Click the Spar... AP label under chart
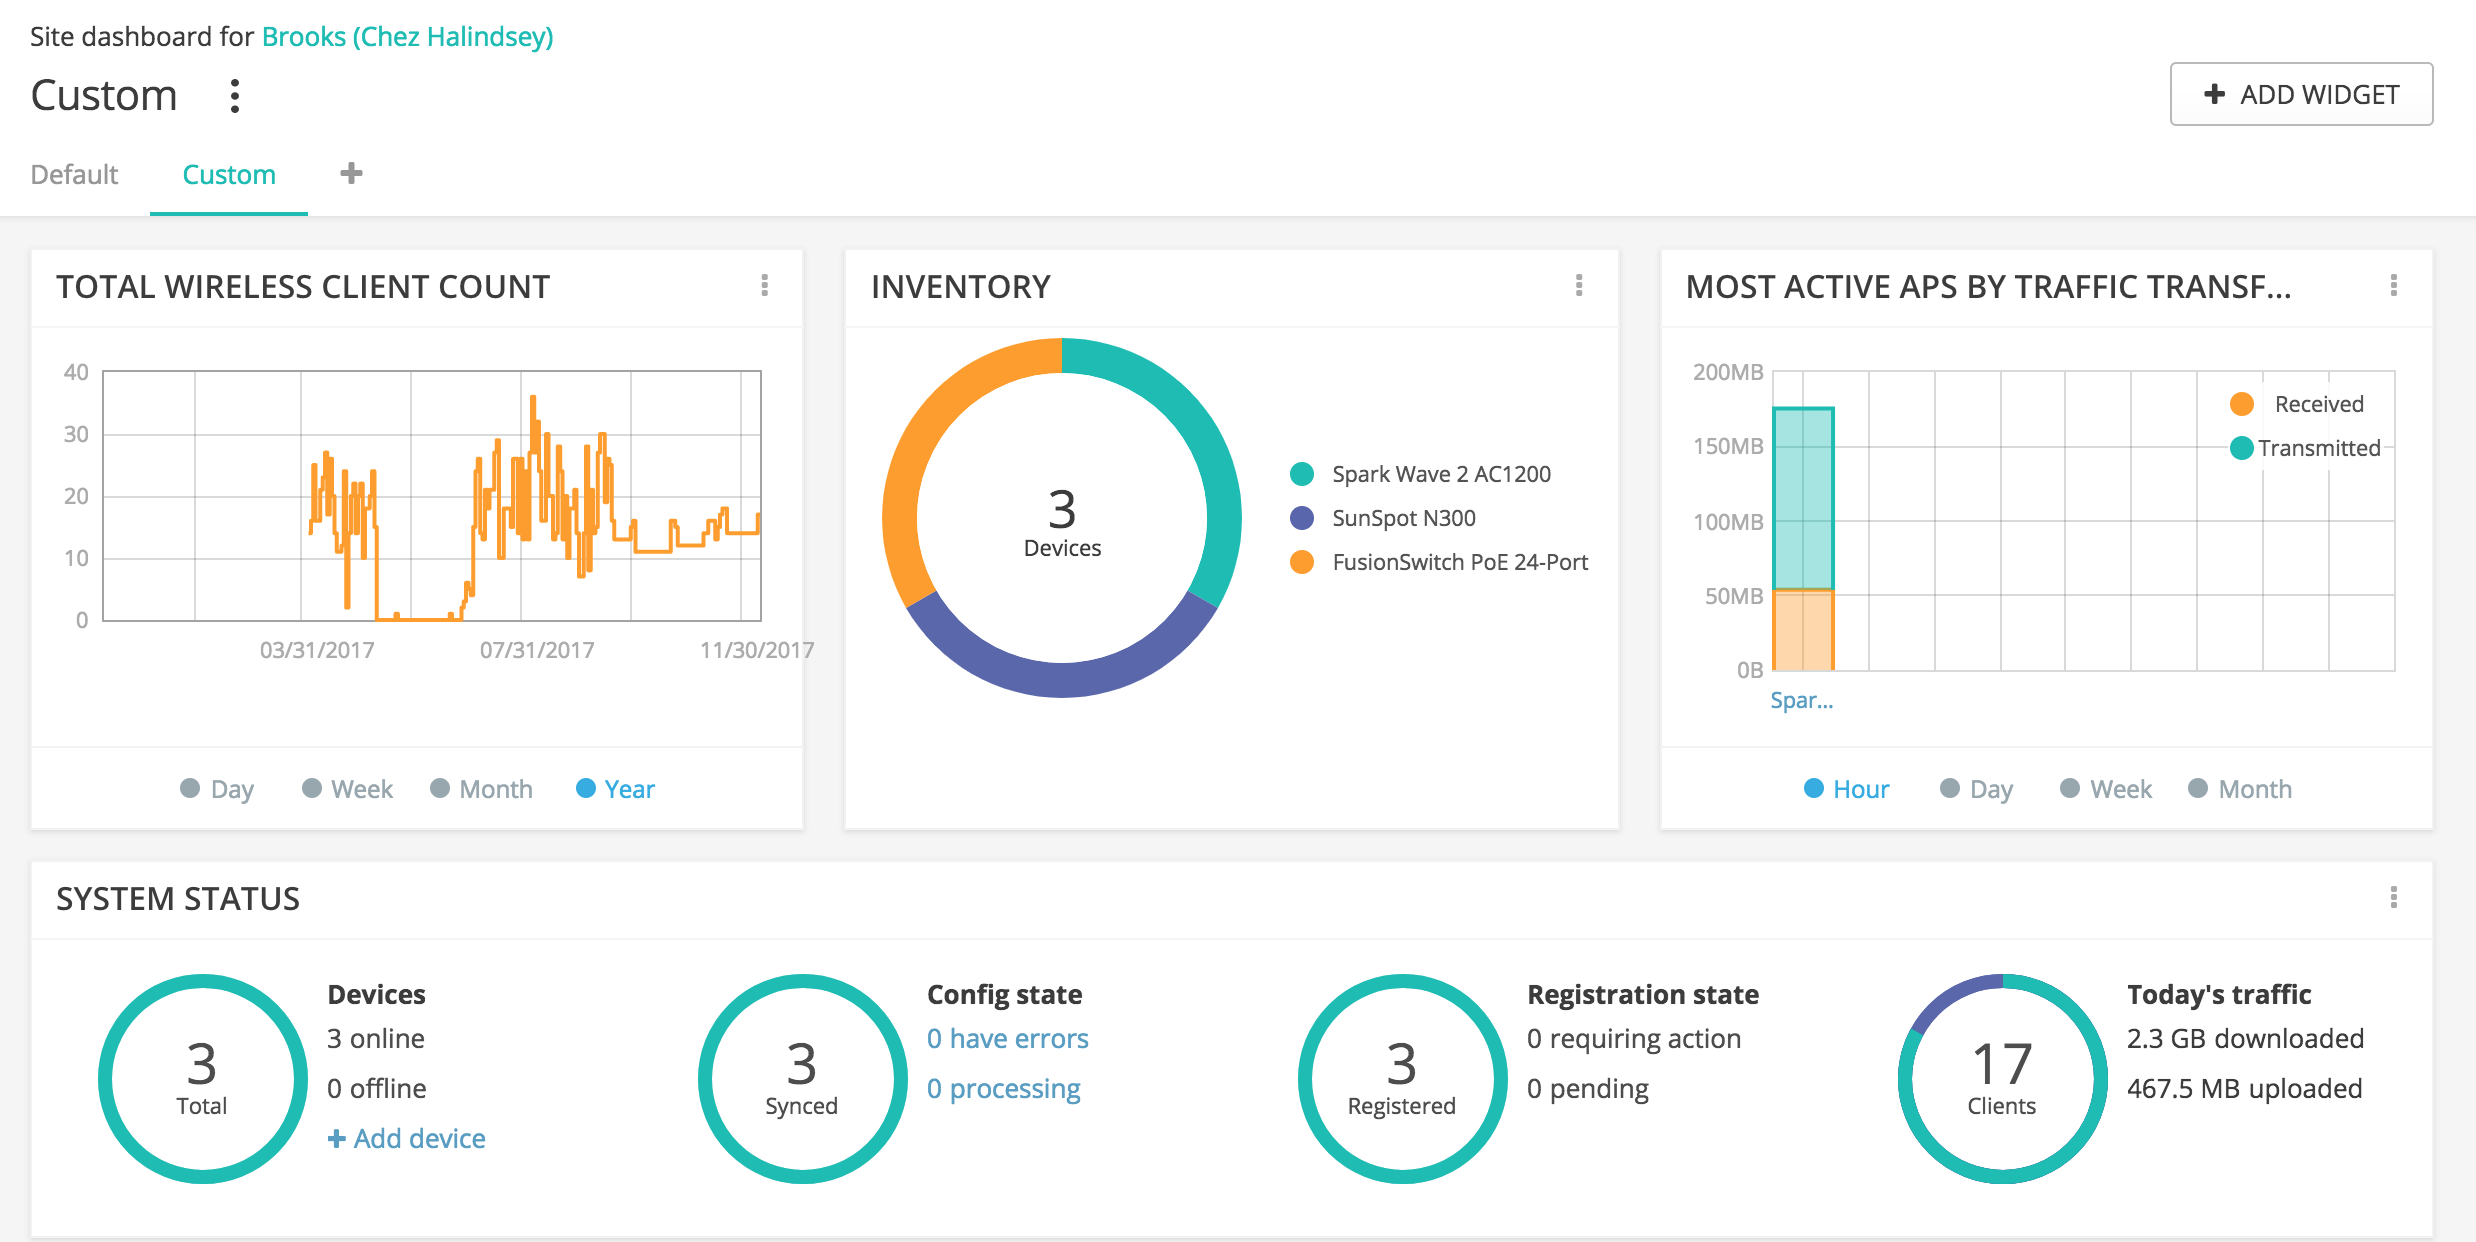2476x1242 pixels. coord(1801,700)
